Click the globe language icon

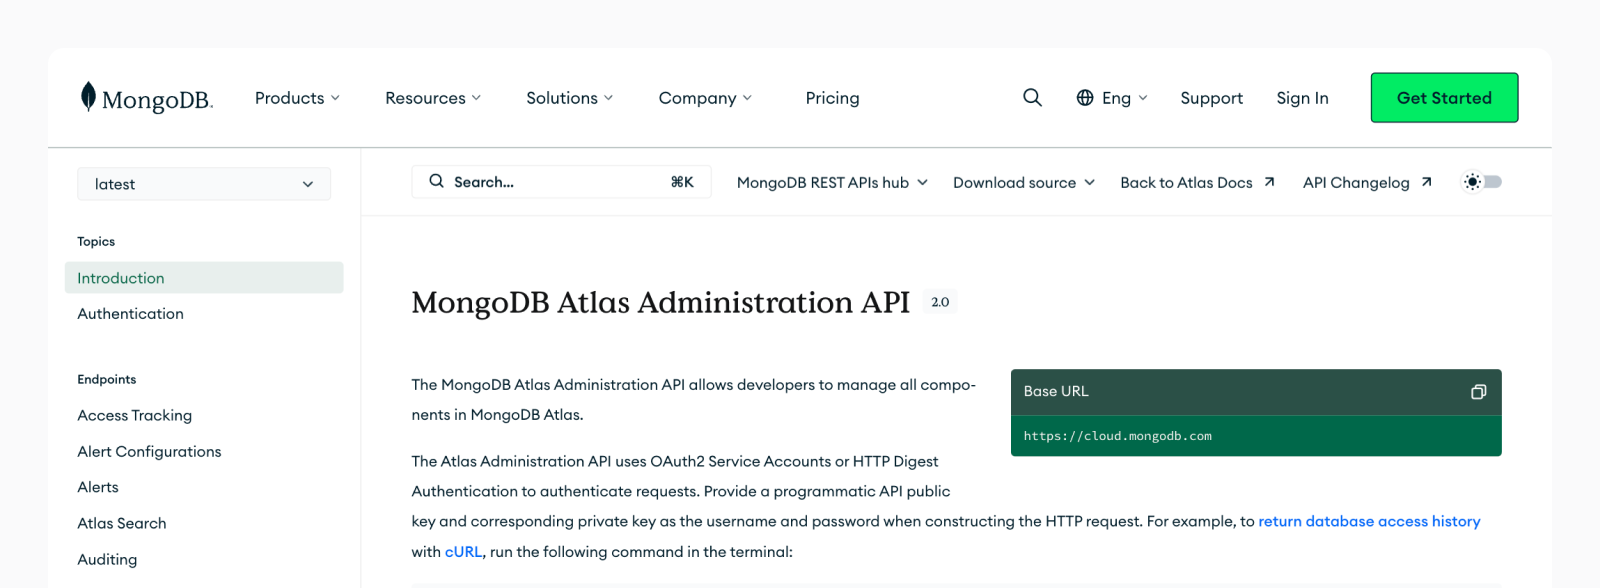1085,98
